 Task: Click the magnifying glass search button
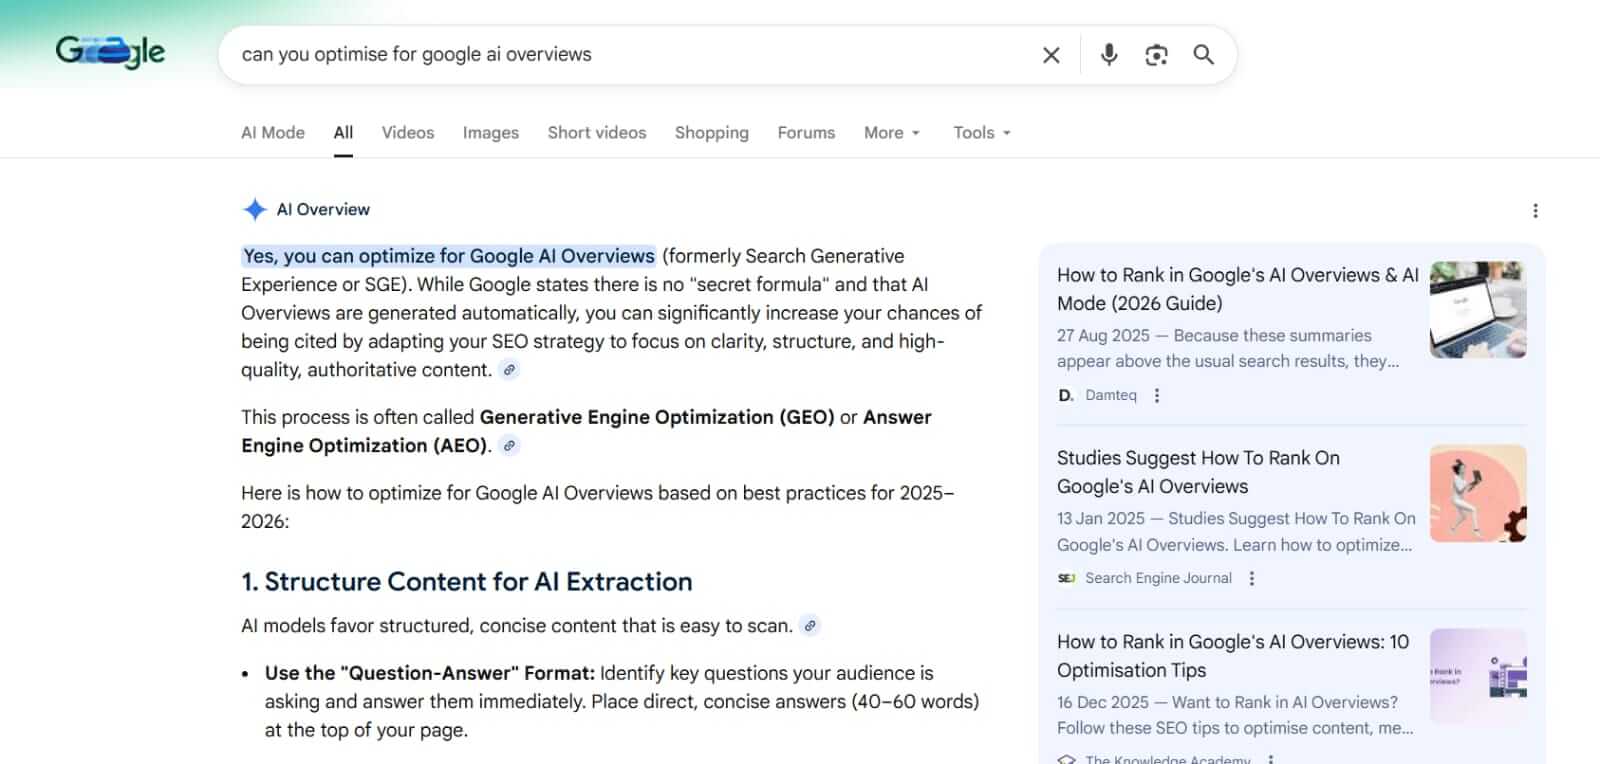[1204, 55]
